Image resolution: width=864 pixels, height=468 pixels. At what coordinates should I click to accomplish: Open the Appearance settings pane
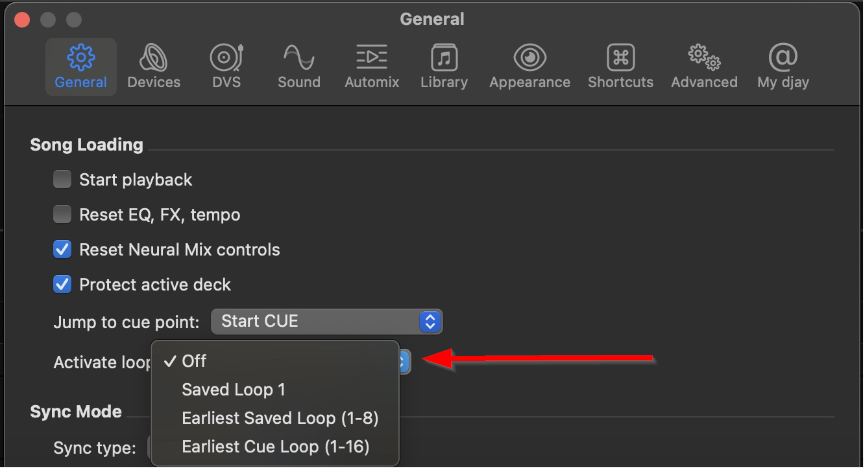[x=529, y=66]
